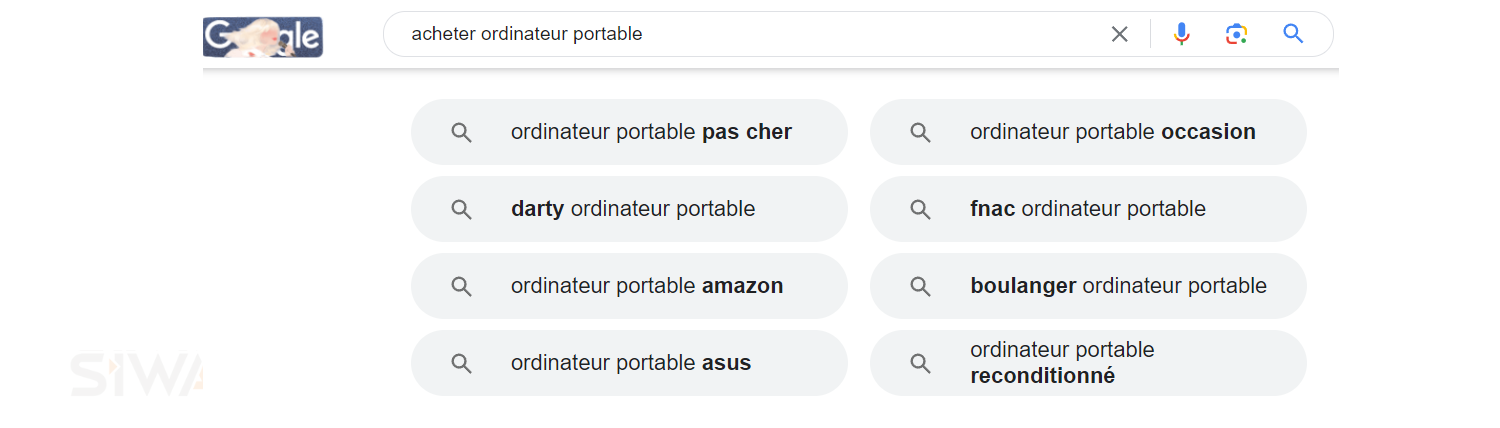Open "ordinateur portable reconditionné" suggestion
This screenshot has width=1500, height=428.
[x=1062, y=363]
